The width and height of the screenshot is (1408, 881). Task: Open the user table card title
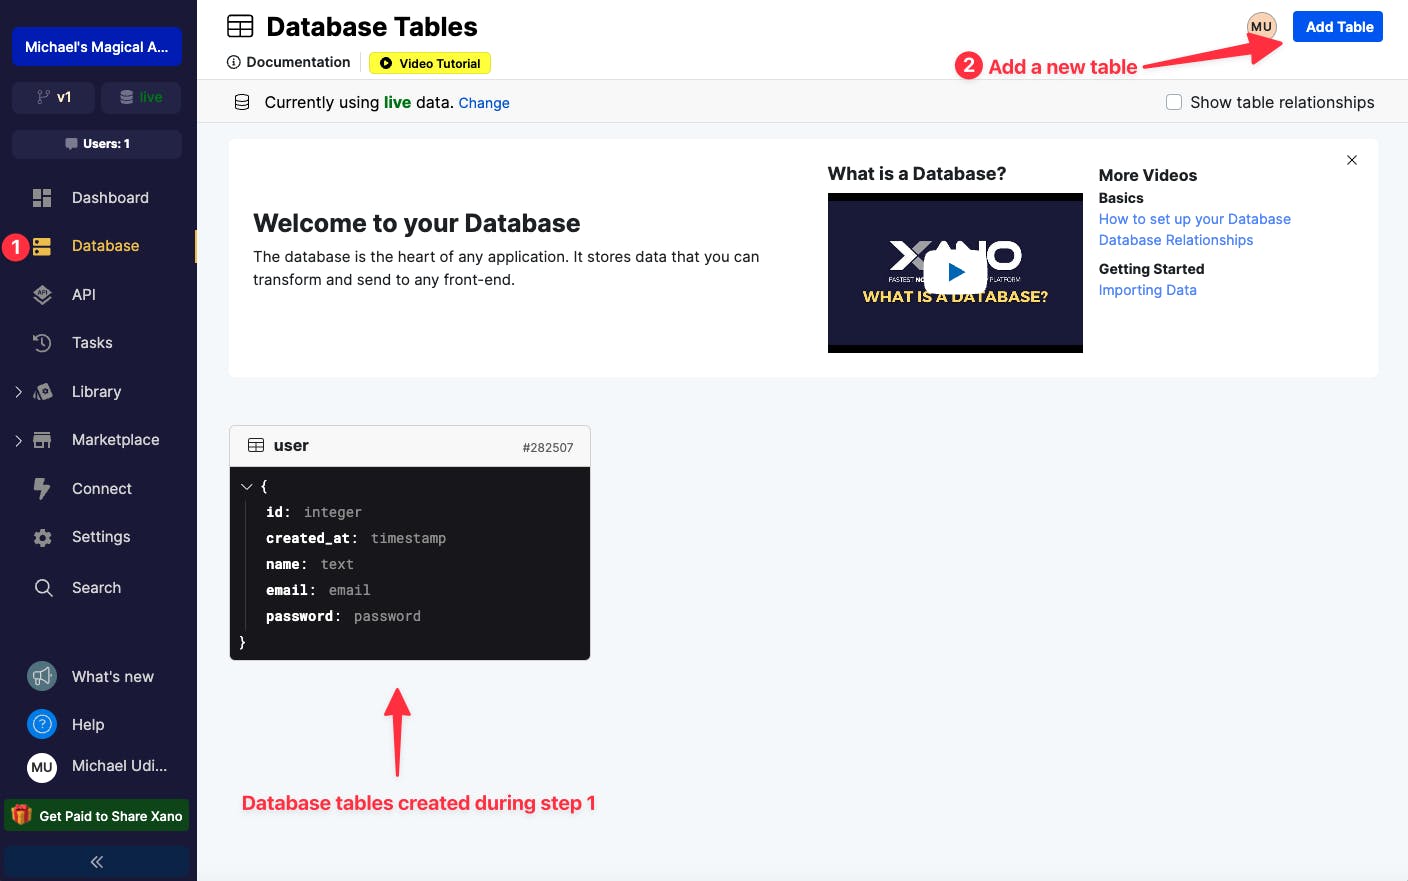point(291,446)
